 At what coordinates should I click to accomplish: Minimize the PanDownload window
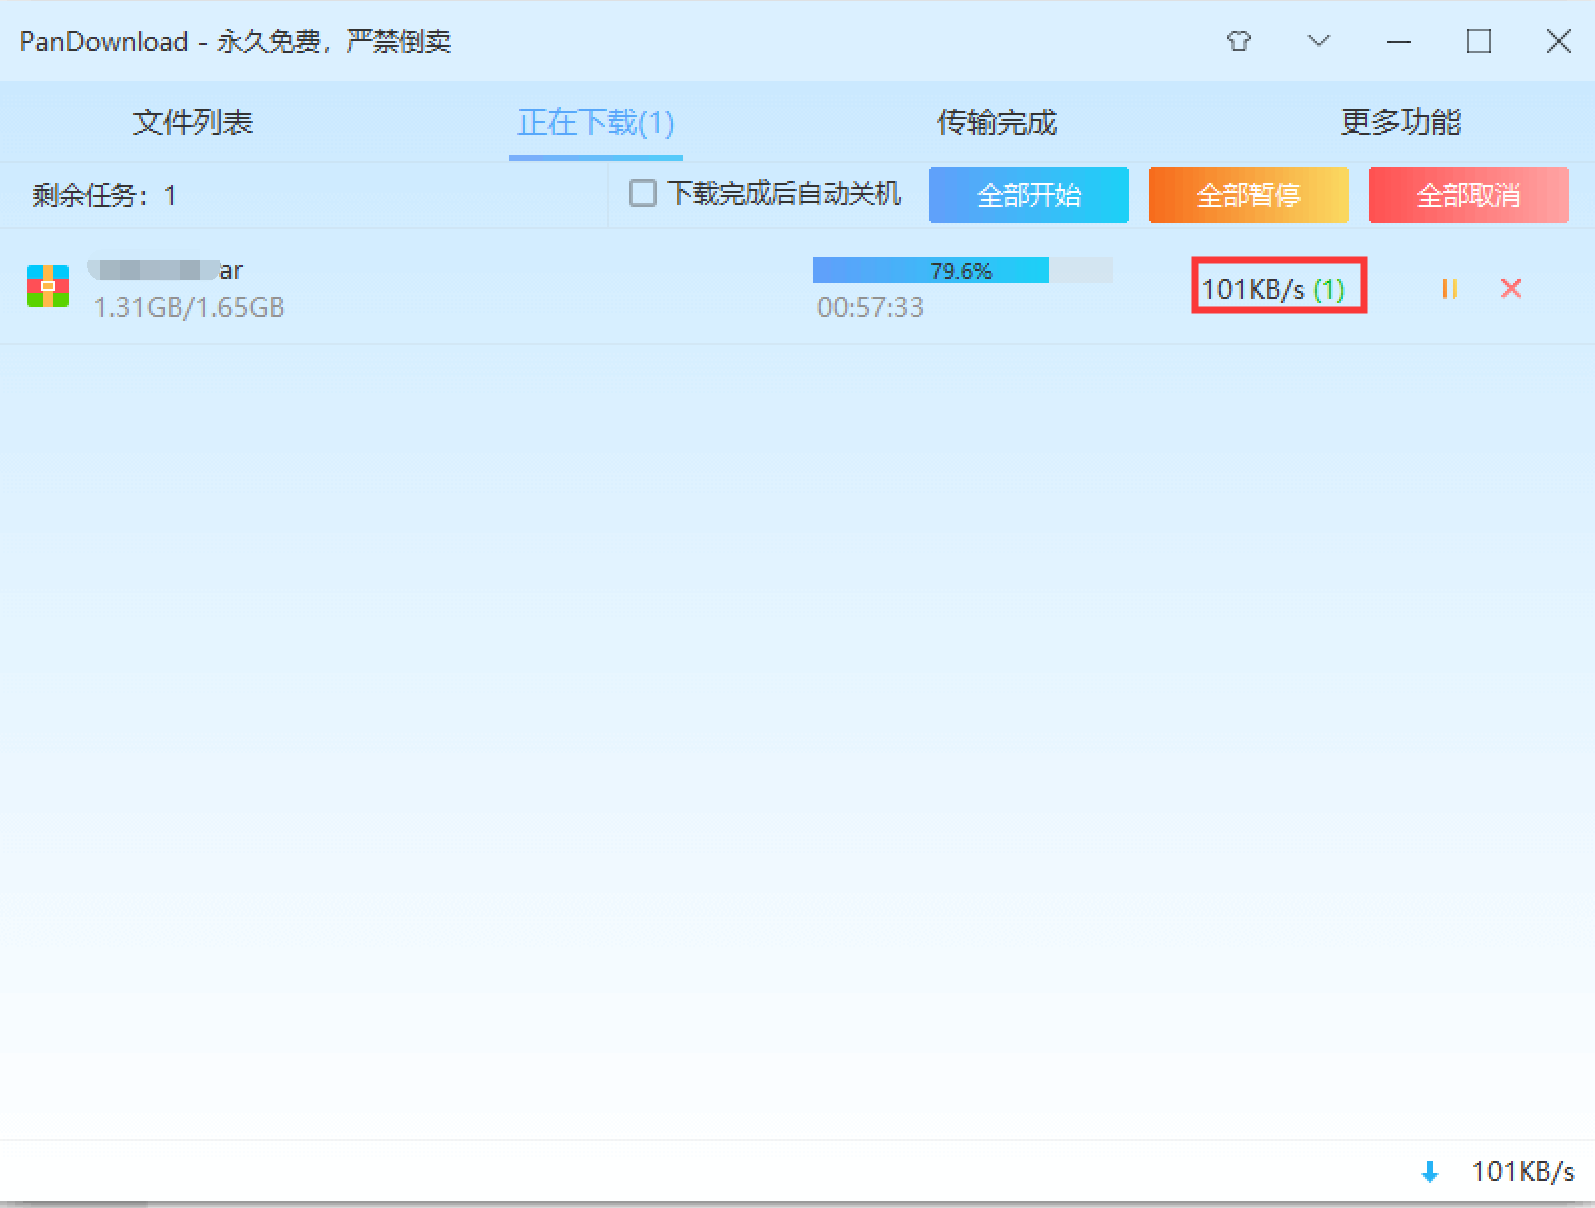pyautogui.click(x=1399, y=42)
